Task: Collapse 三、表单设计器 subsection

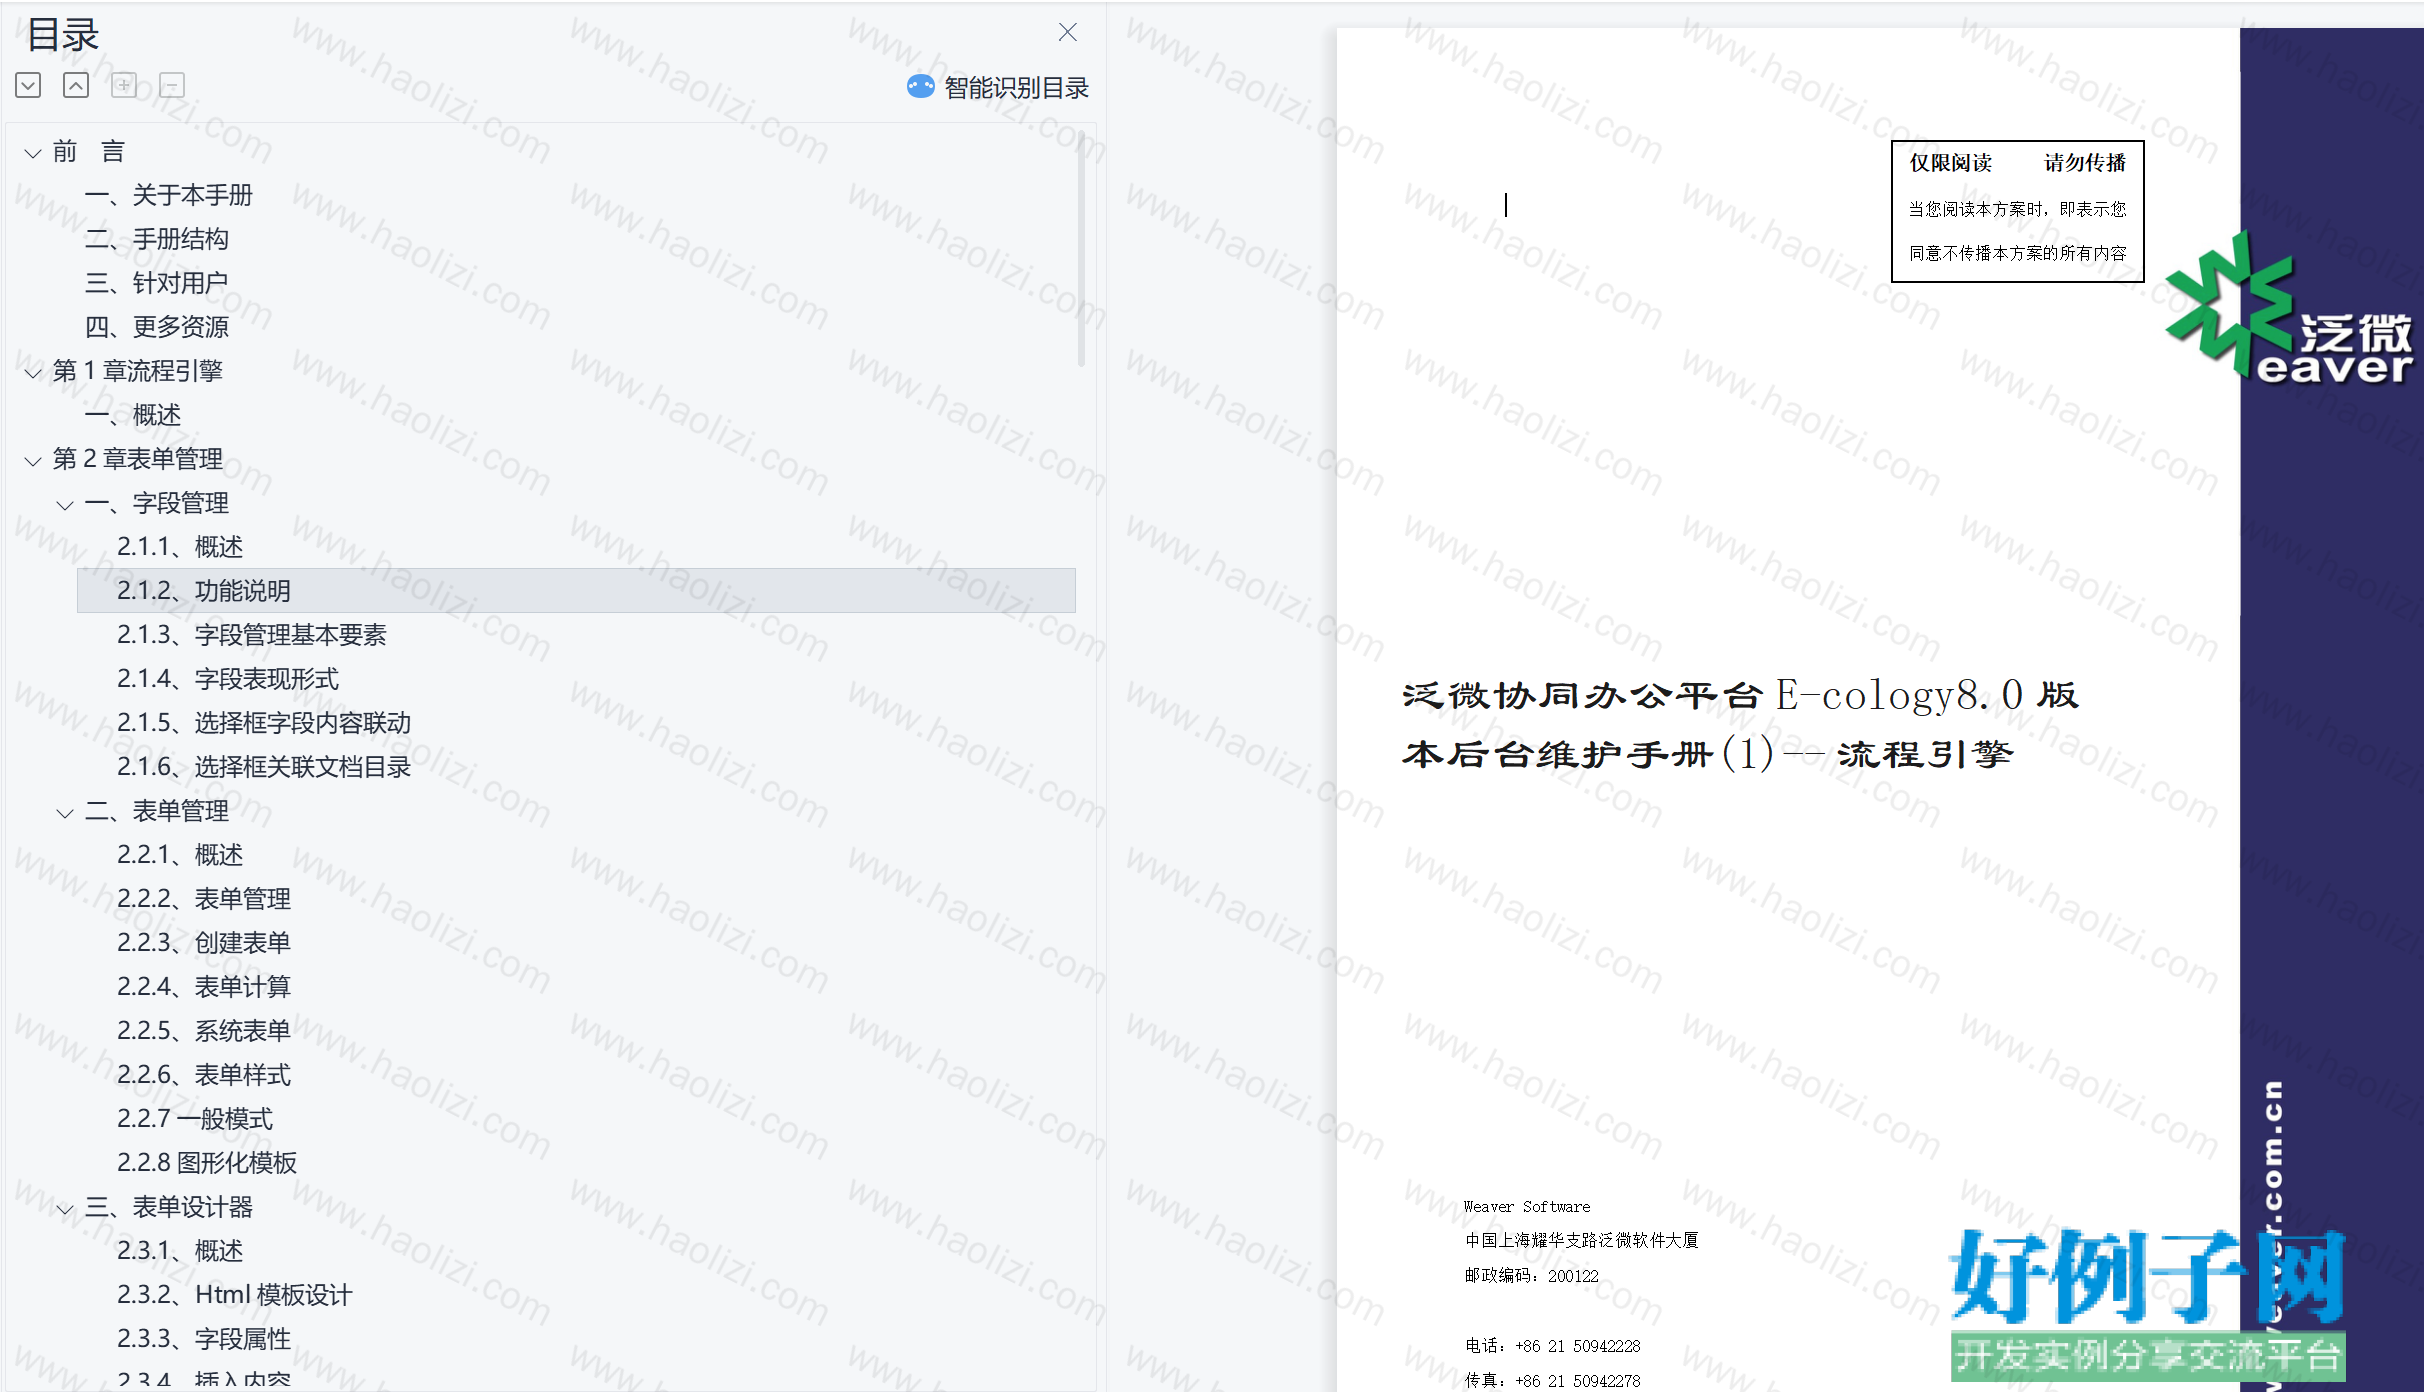Action: click(x=65, y=1209)
